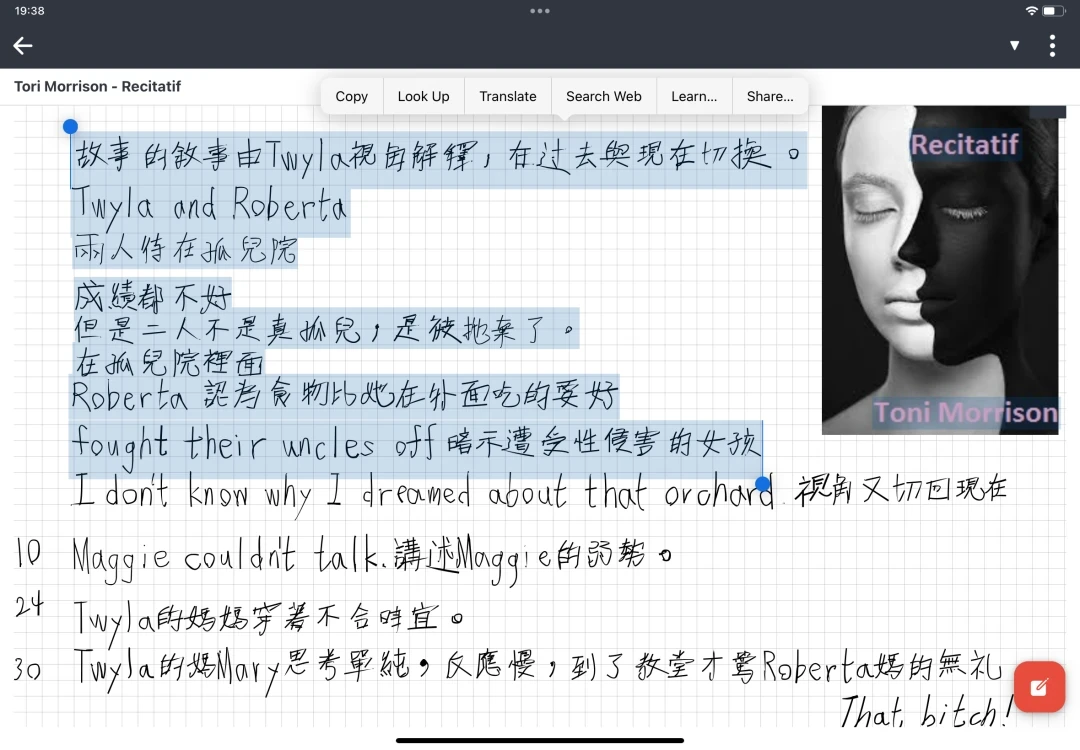Click Search Web in the context menu
Image resolution: width=1080 pixels, height=750 pixels.
click(x=603, y=96)
